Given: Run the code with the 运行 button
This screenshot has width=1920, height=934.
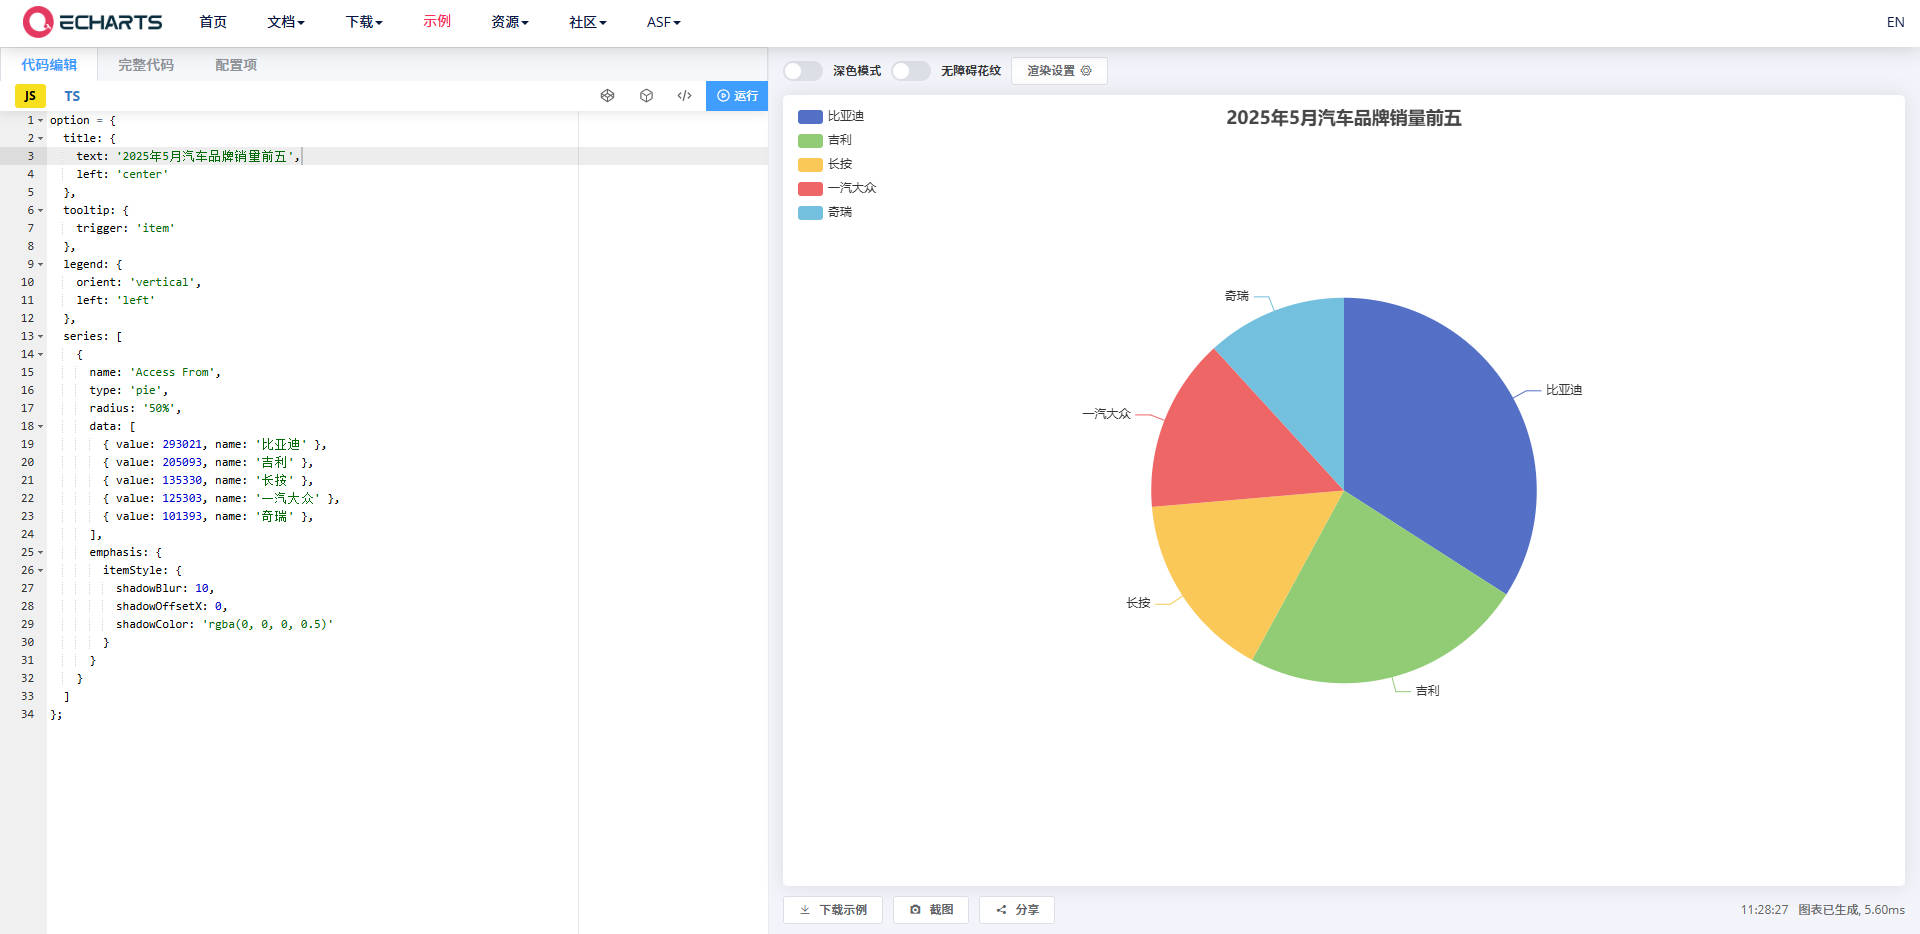Looking at the screenshot, I should coord(737,96).
